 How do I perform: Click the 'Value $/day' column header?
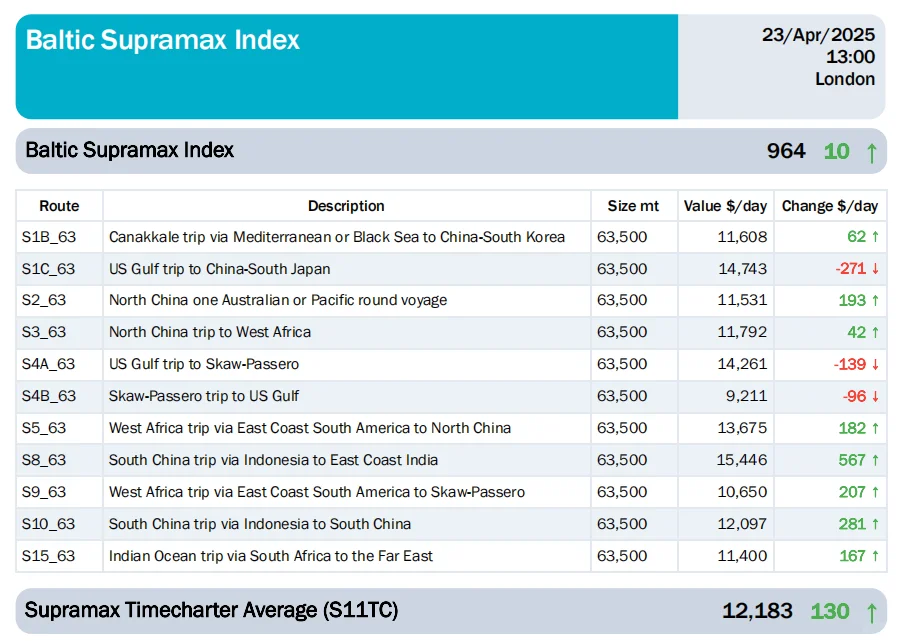[x=725, y=206]
